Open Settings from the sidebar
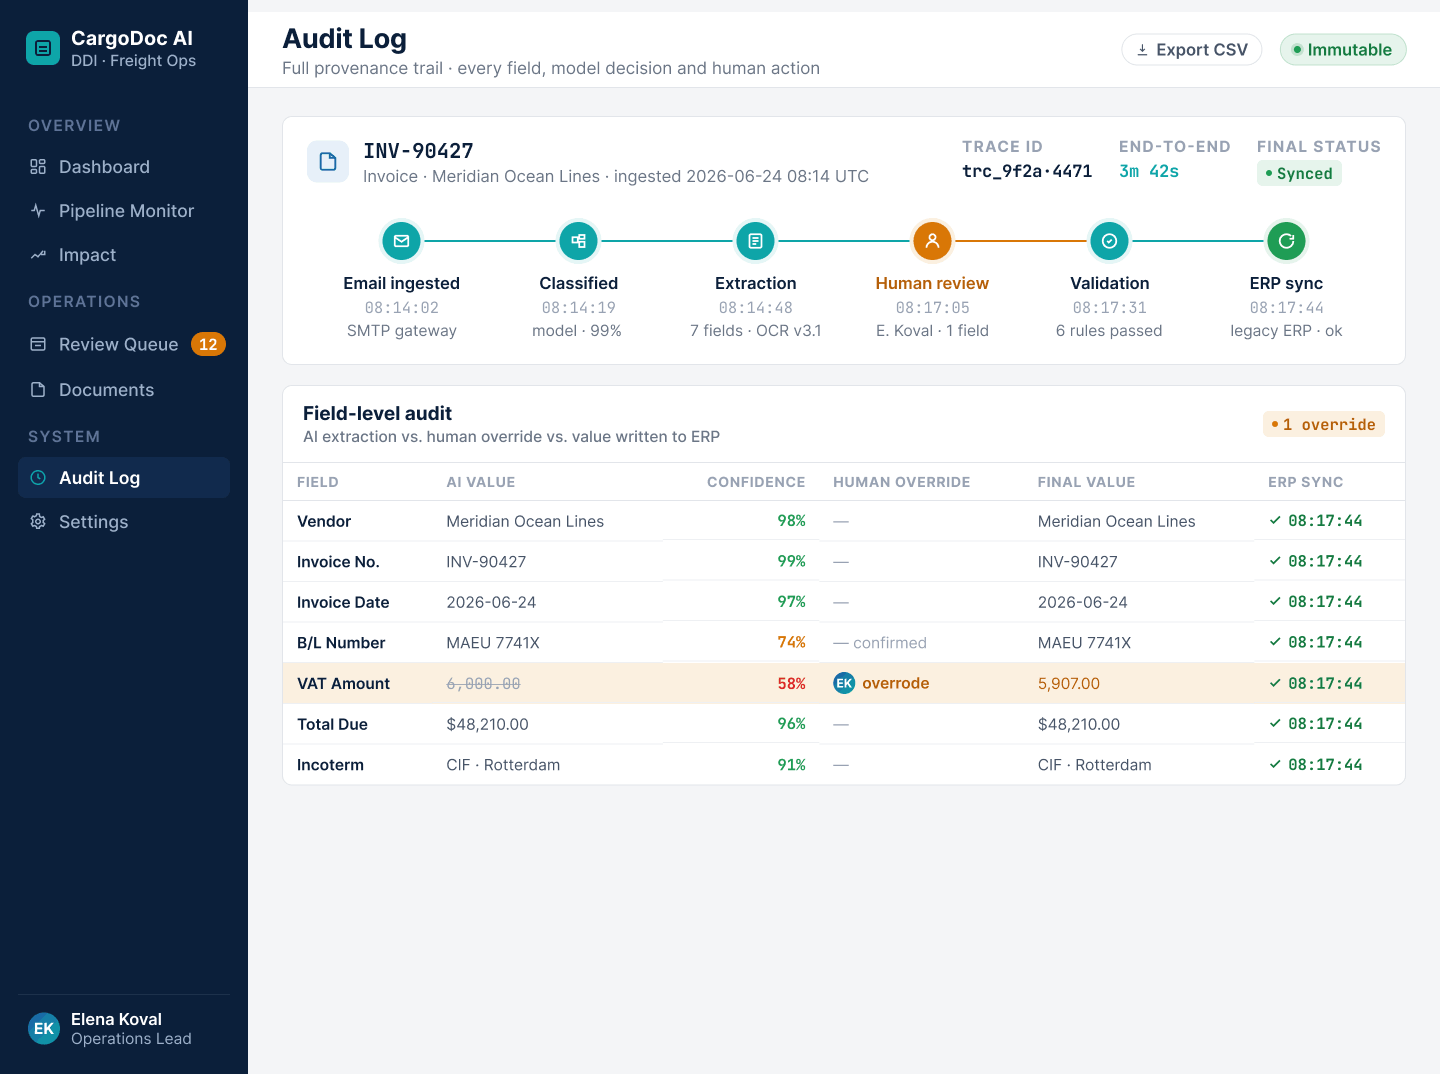This screenshot has height=1074, width=1440. coord(124,522)
